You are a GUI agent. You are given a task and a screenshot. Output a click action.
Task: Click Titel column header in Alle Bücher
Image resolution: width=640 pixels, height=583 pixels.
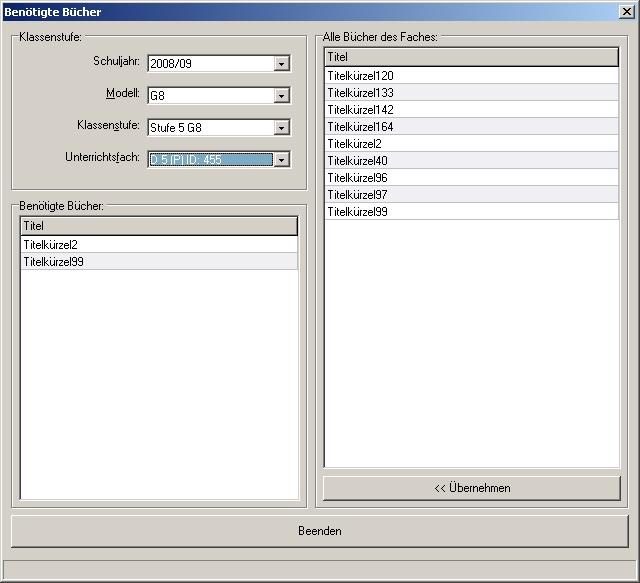point(471,59)
